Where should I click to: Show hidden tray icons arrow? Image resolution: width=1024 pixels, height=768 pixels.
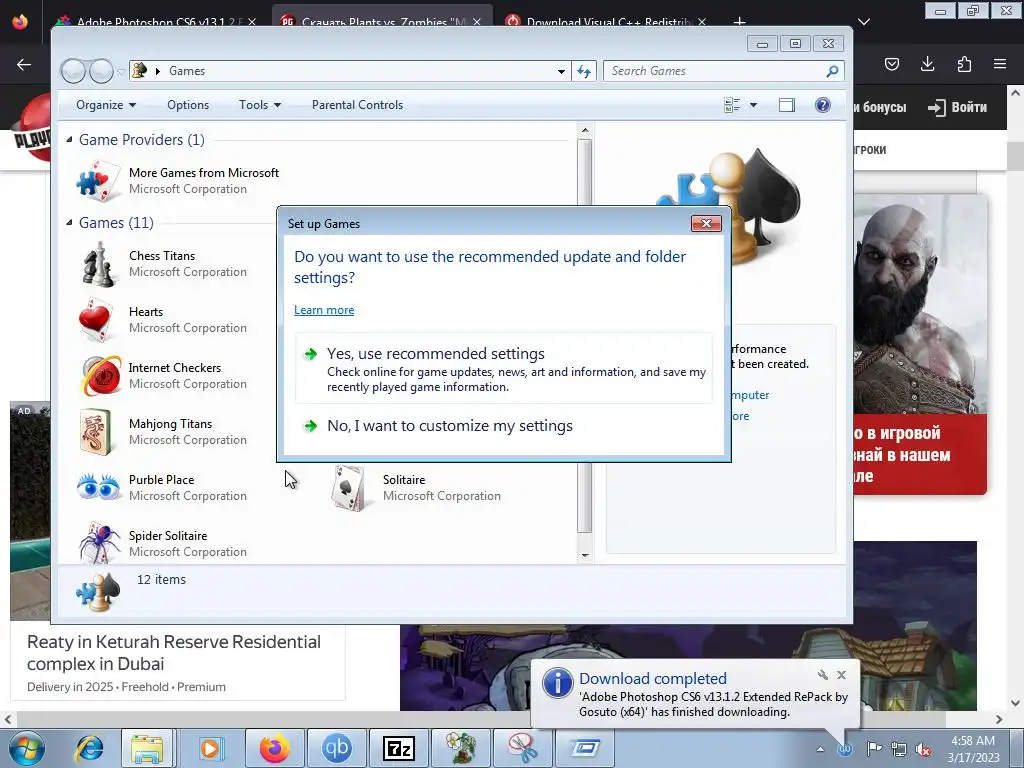tap(820, 749)
